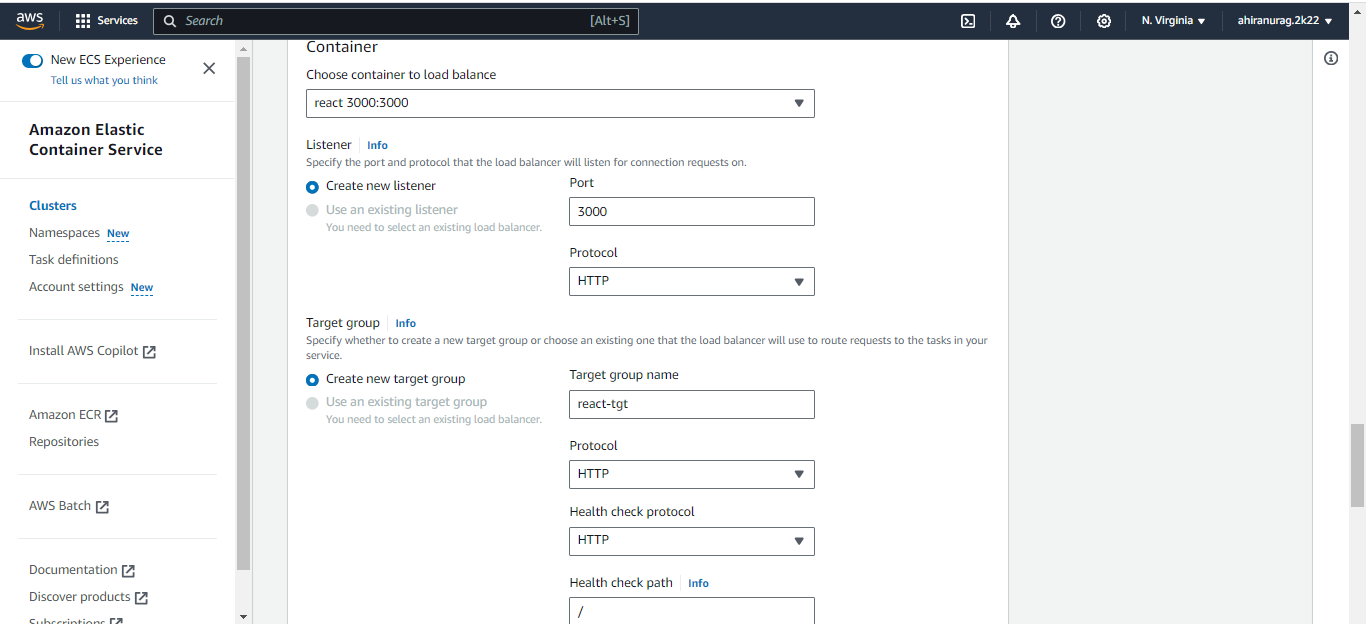Open the settings gear icon
The height and width of the screenshot is (624, 1366).
coord(1104,21)
